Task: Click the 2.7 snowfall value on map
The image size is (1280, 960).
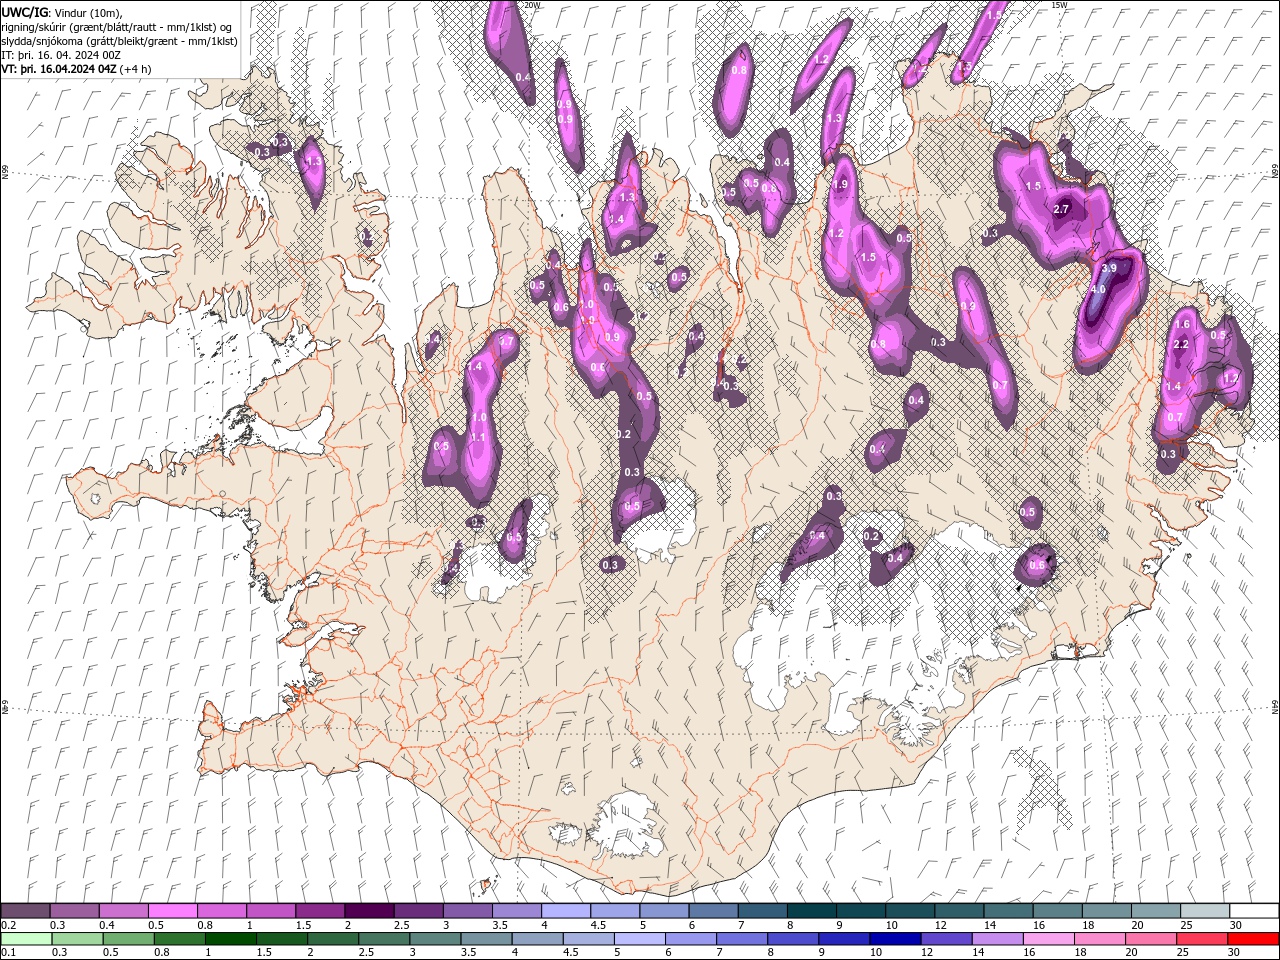Action: click(x=1062, y=209)
